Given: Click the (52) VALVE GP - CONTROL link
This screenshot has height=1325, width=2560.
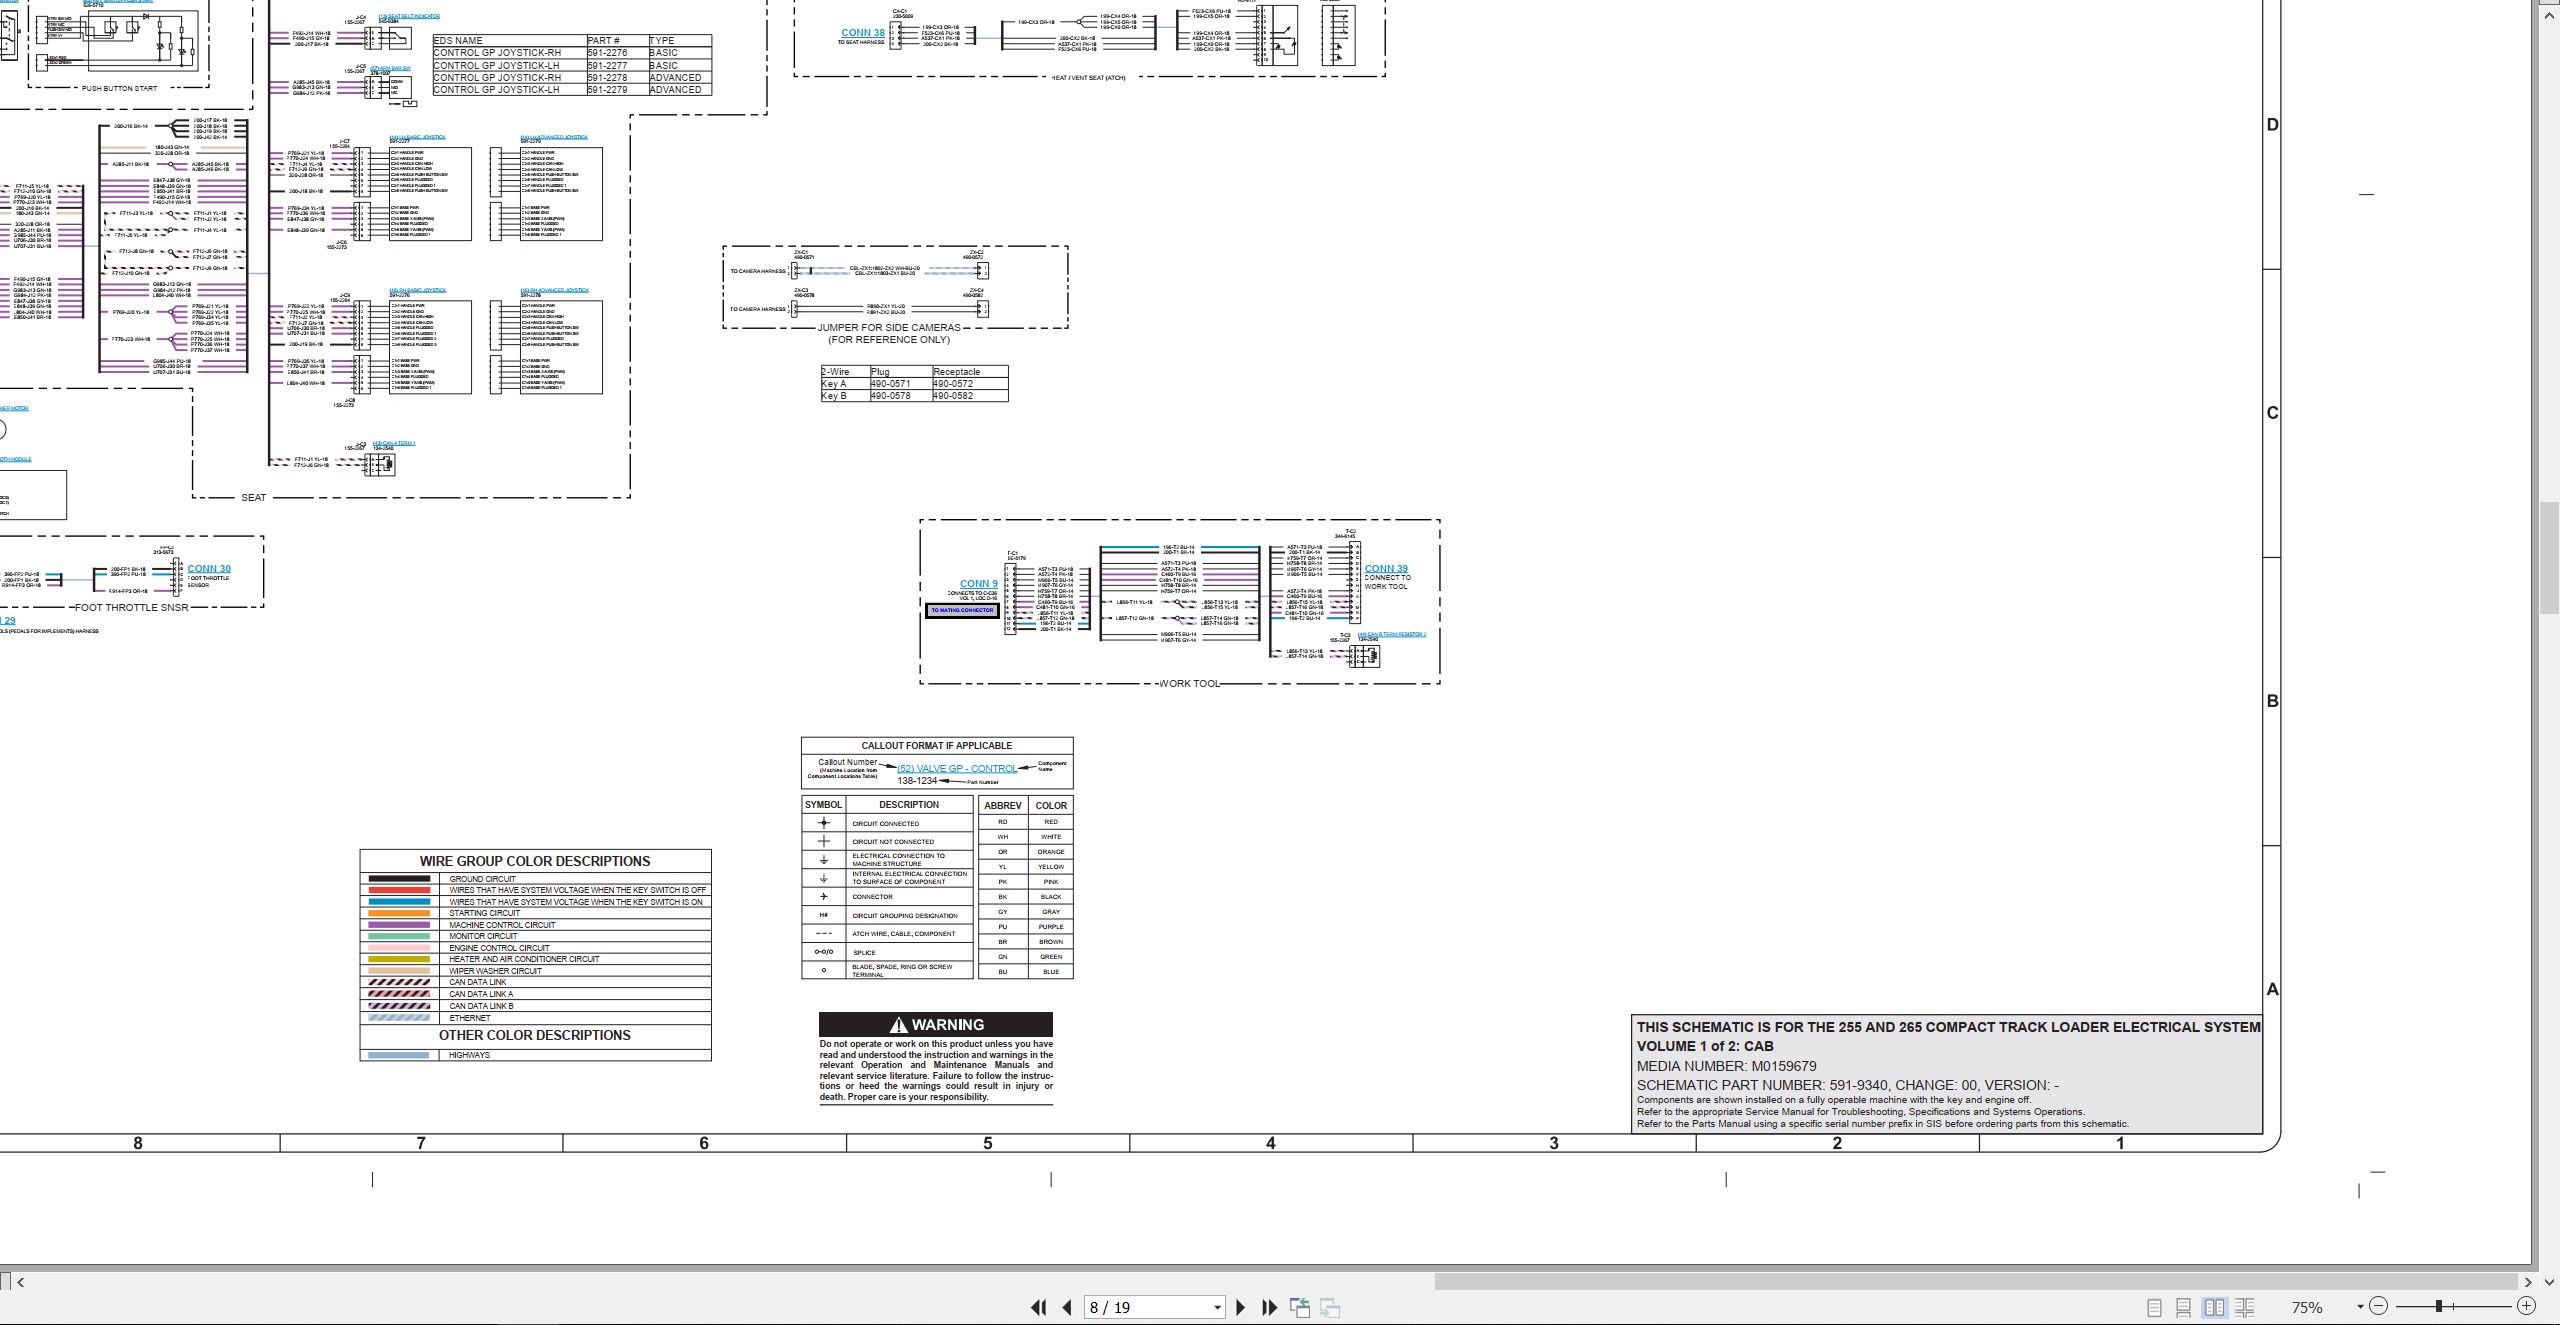Looking at the screenshot, I should (x=957, y=769).
